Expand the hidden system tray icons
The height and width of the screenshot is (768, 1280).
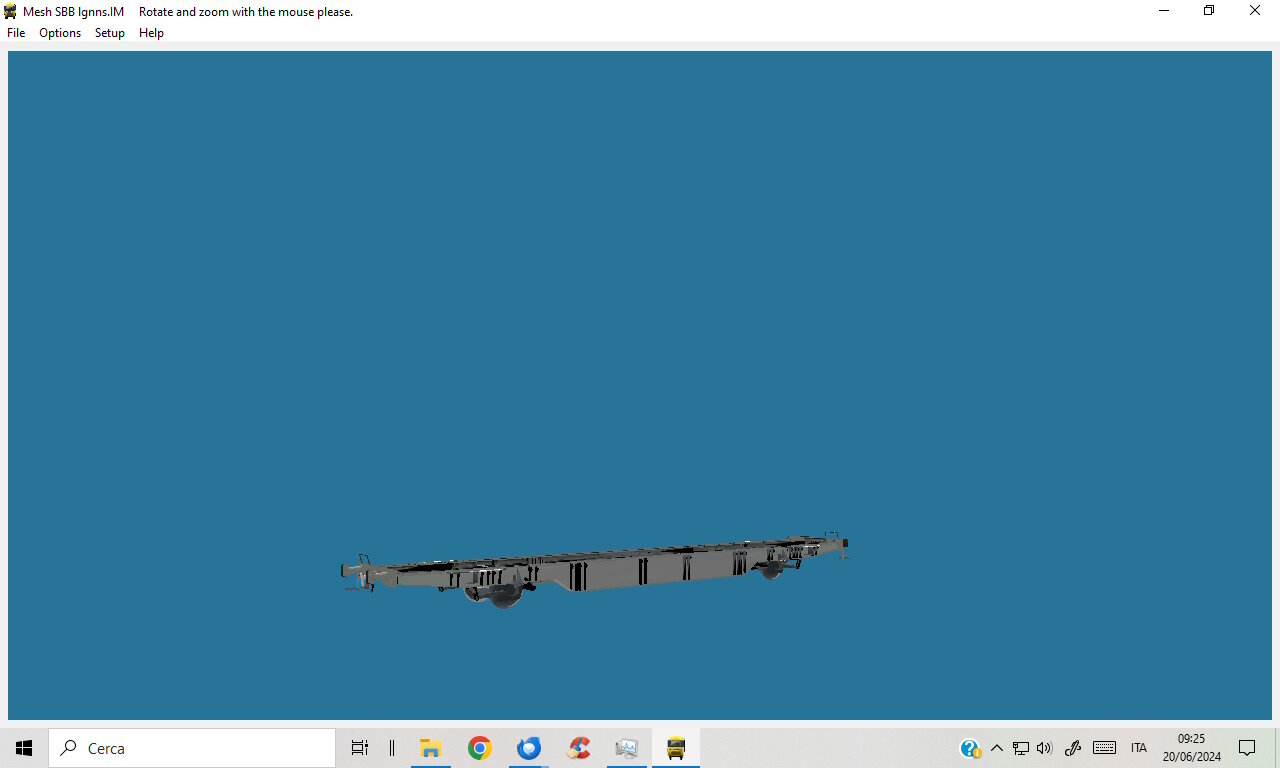click(x=996, y=748)
